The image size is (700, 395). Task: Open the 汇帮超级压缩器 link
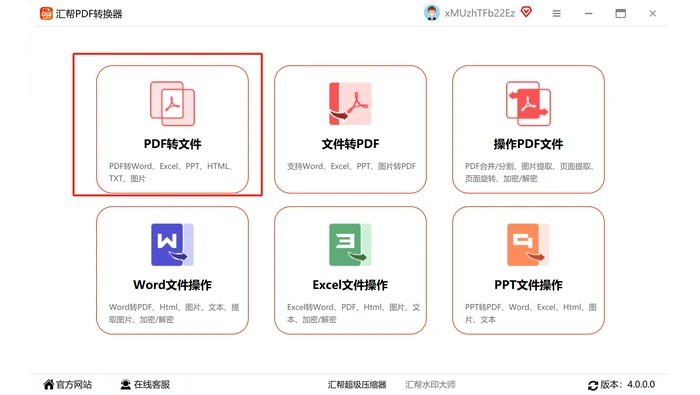pos(357,385)
